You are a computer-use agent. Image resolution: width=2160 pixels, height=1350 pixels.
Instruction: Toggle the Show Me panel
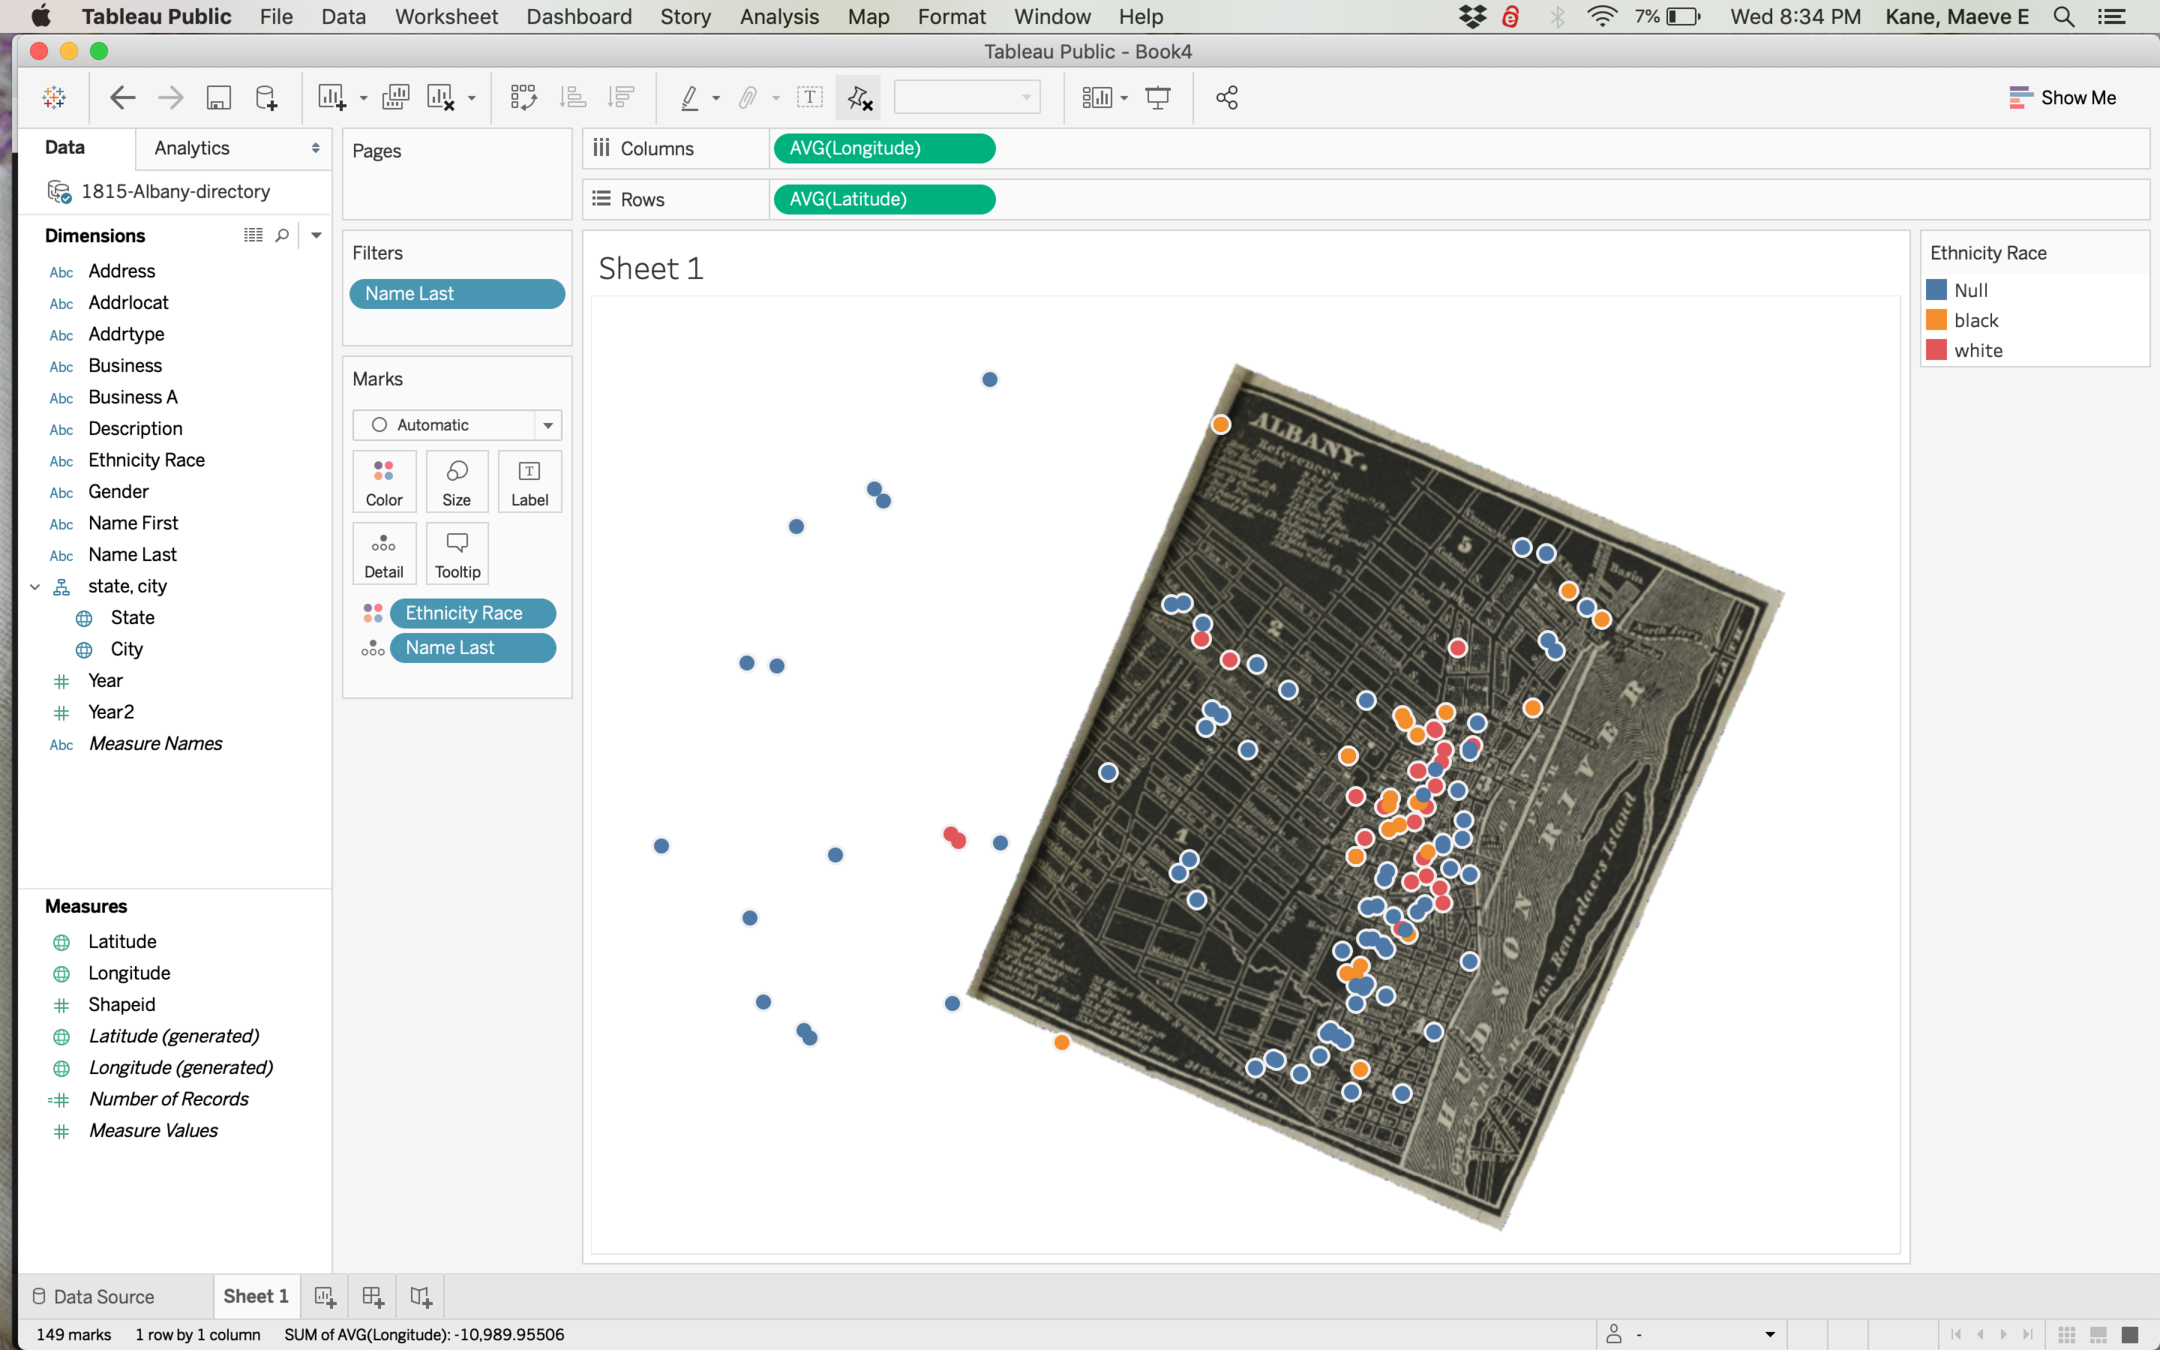point(2062,97)
